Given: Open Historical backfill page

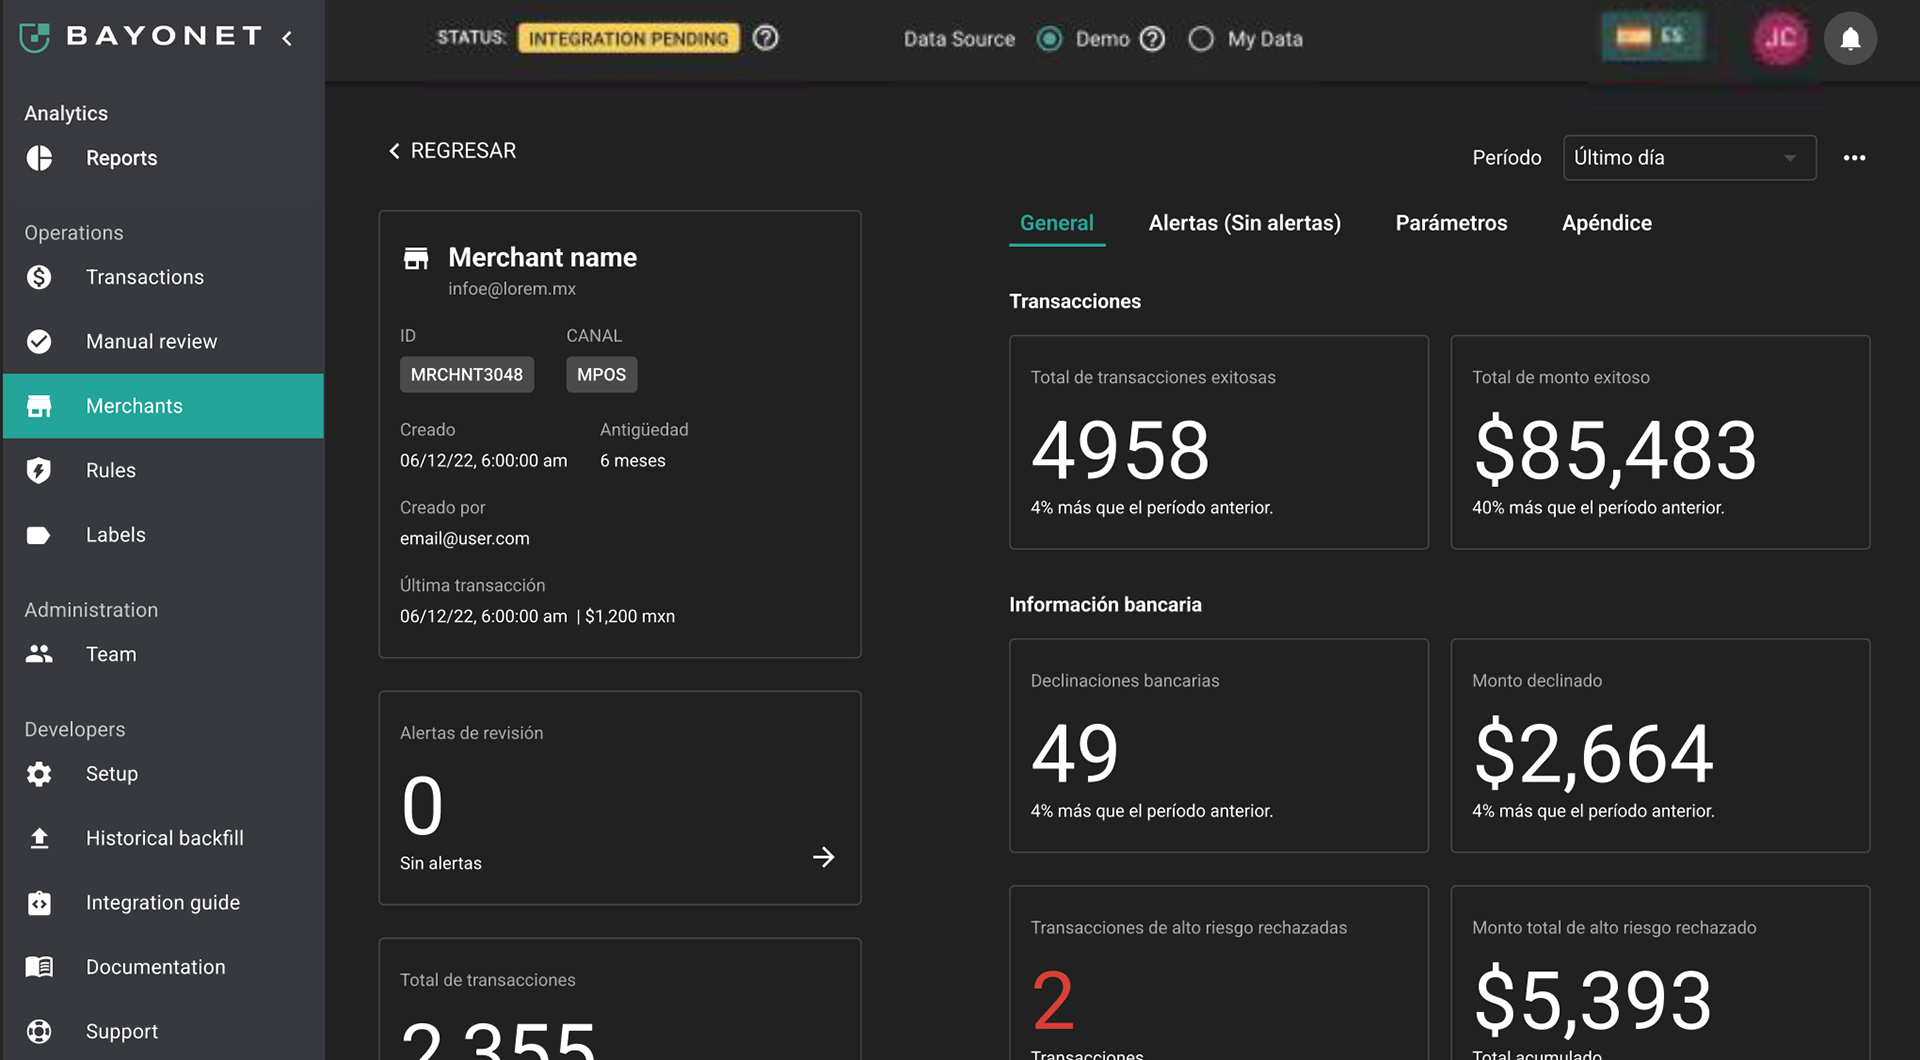Looking at the screenshot, I should [163, 838].
